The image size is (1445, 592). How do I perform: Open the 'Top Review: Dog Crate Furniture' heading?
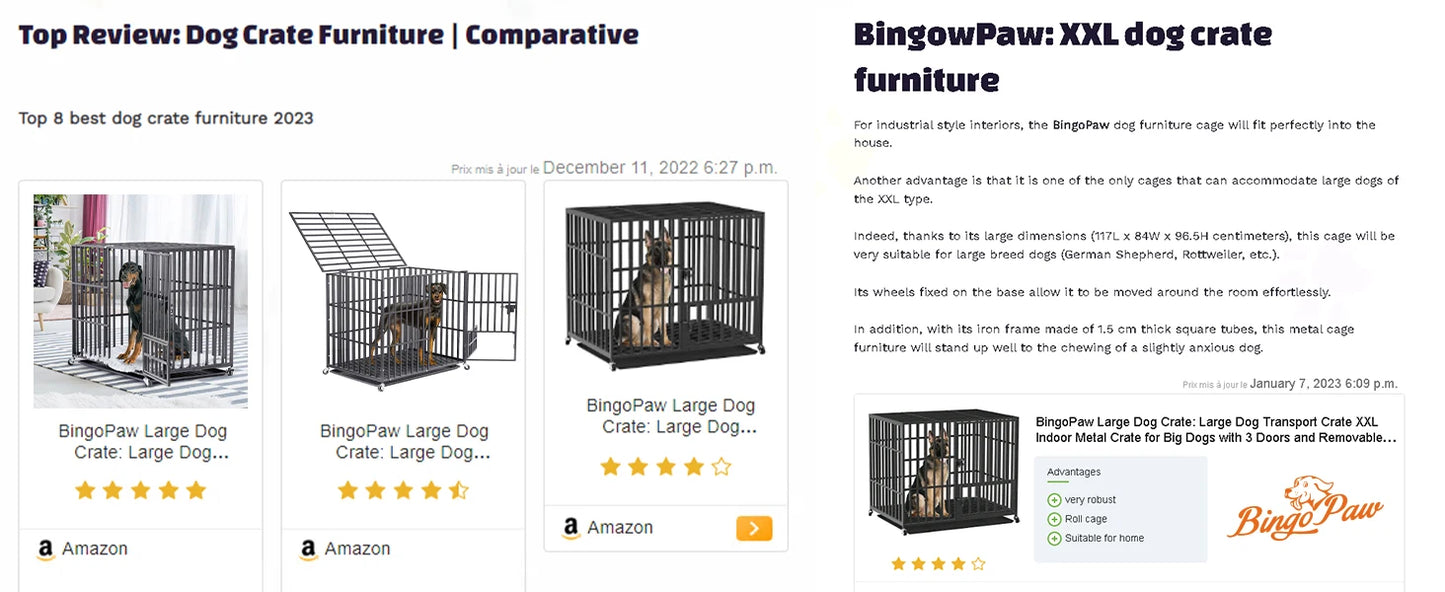click(x=328, y=33)
